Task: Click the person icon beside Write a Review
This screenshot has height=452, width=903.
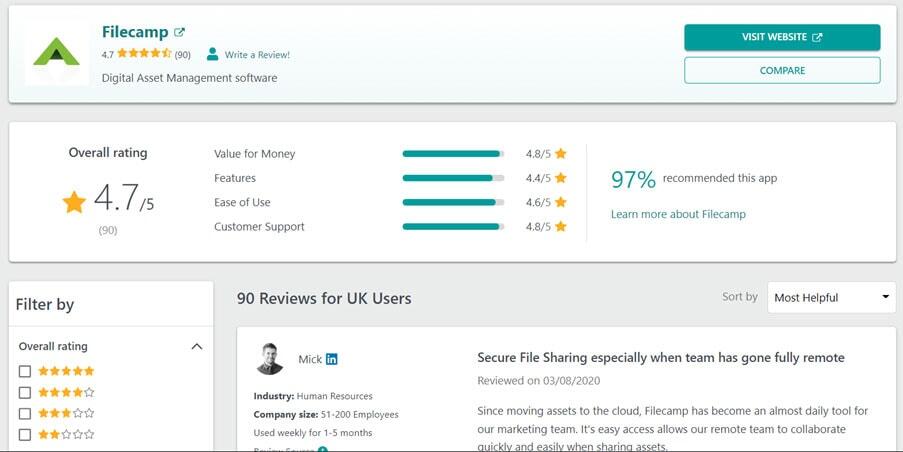Action: [213, 54]
